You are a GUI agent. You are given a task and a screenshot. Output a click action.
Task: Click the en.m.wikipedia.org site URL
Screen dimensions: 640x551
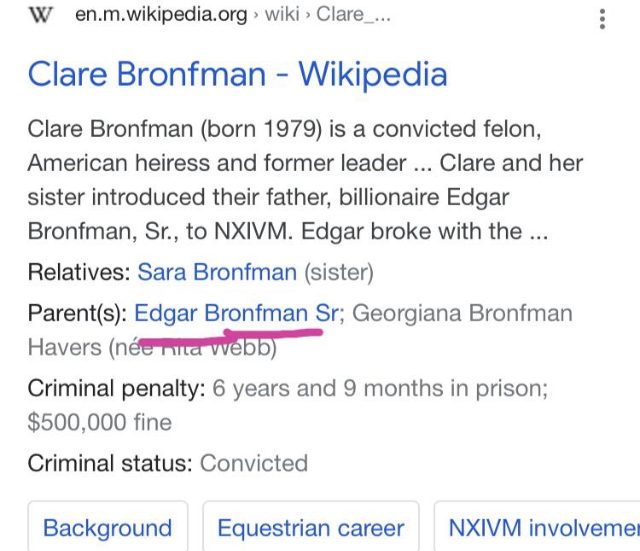point(161,15)
